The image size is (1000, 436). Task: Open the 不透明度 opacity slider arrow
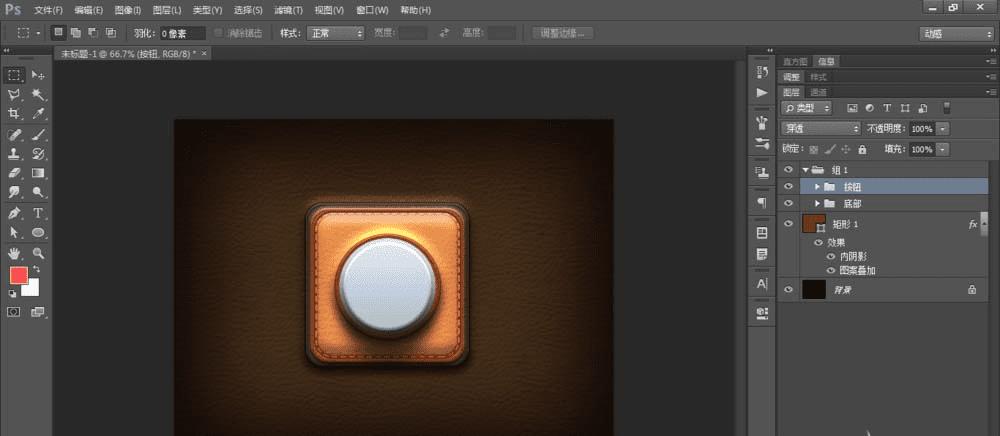(x=943, y=129)
